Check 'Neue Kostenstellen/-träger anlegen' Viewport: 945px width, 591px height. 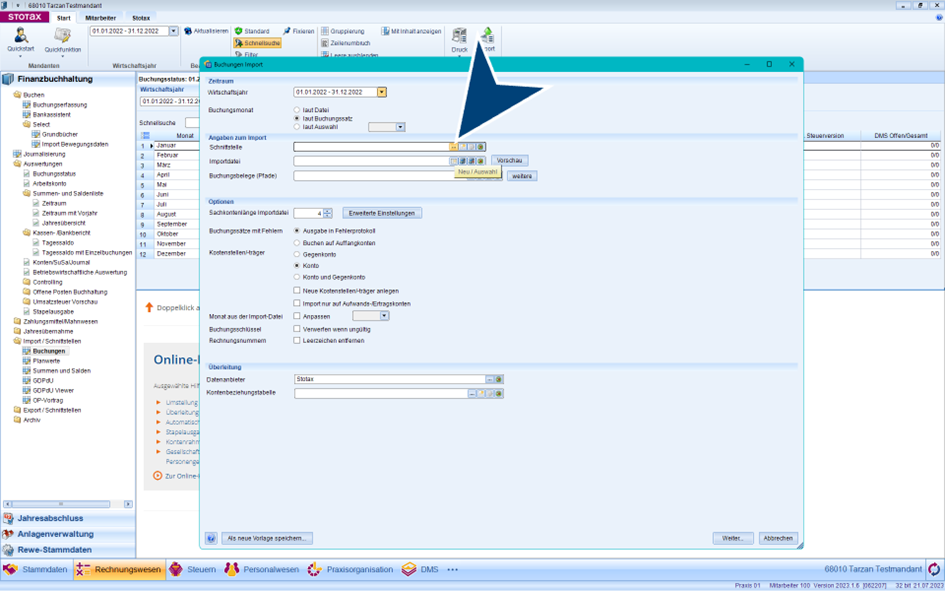(x=297, y=290)
